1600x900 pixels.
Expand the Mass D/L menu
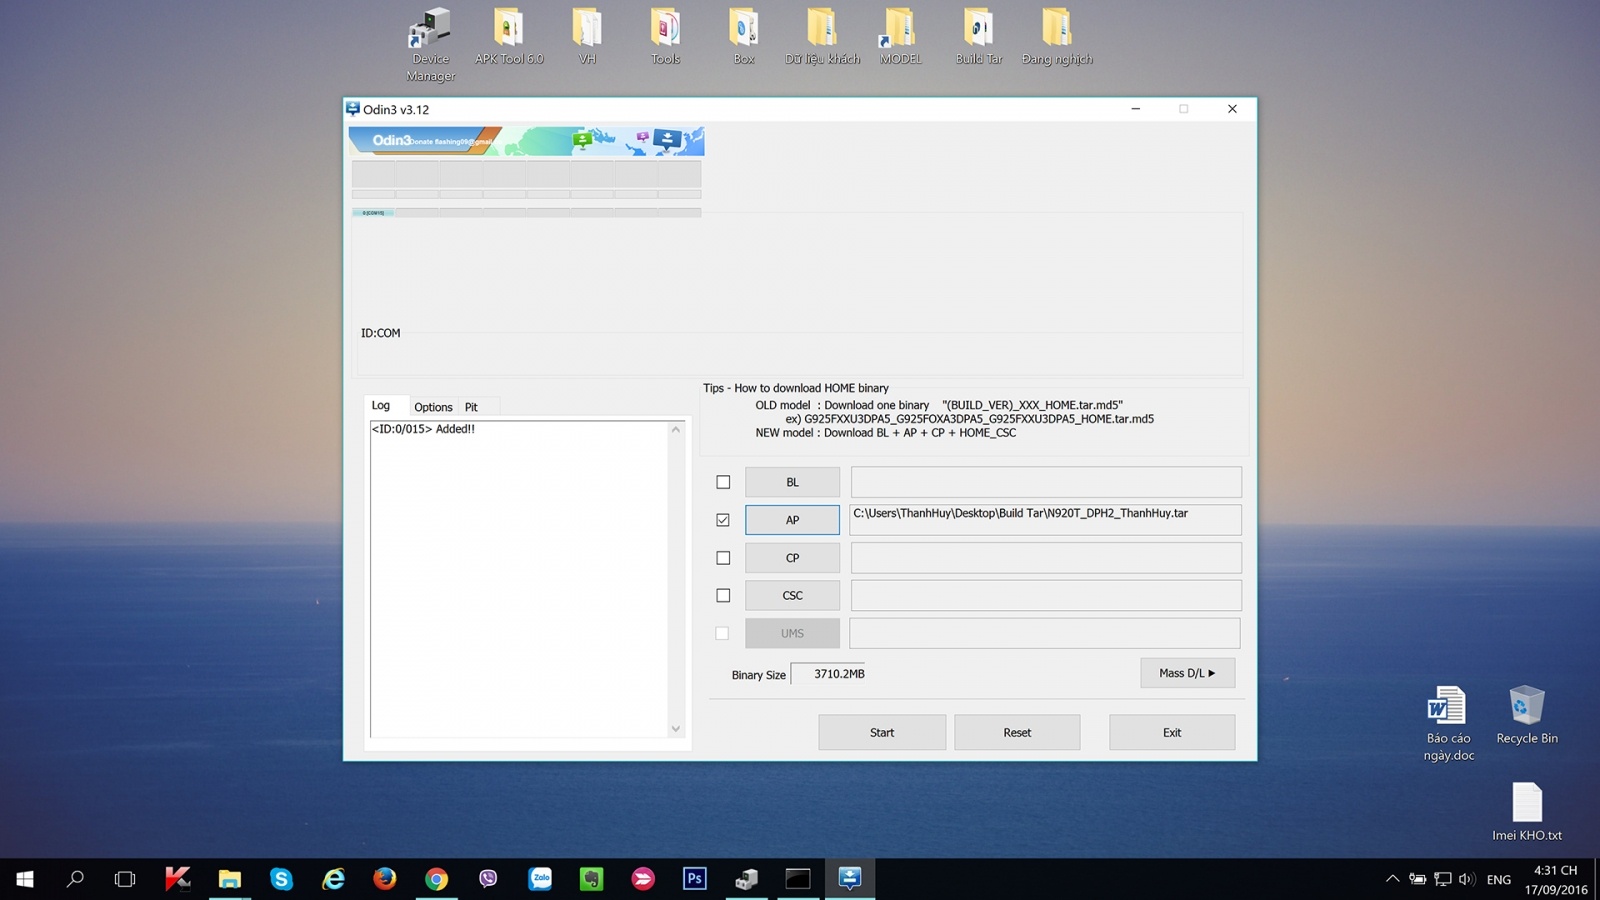pos(1187,673)
